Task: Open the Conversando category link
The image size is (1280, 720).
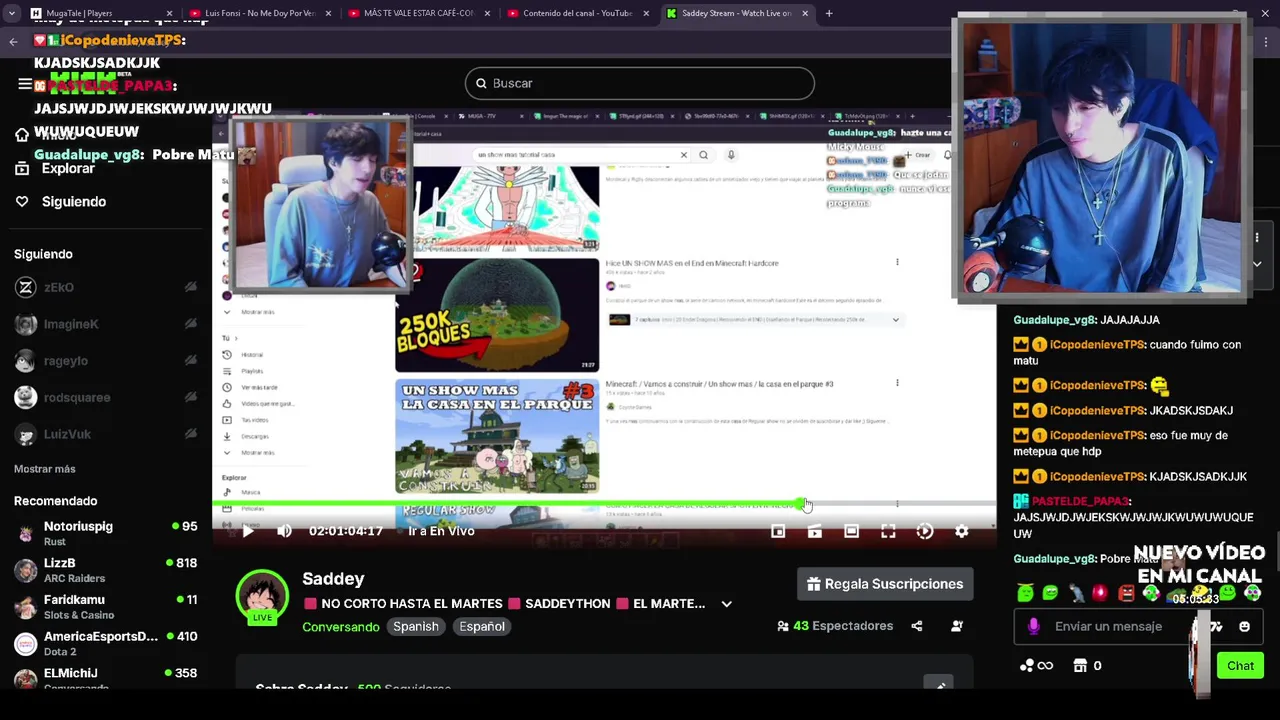Action: click(x=341, y=627)
